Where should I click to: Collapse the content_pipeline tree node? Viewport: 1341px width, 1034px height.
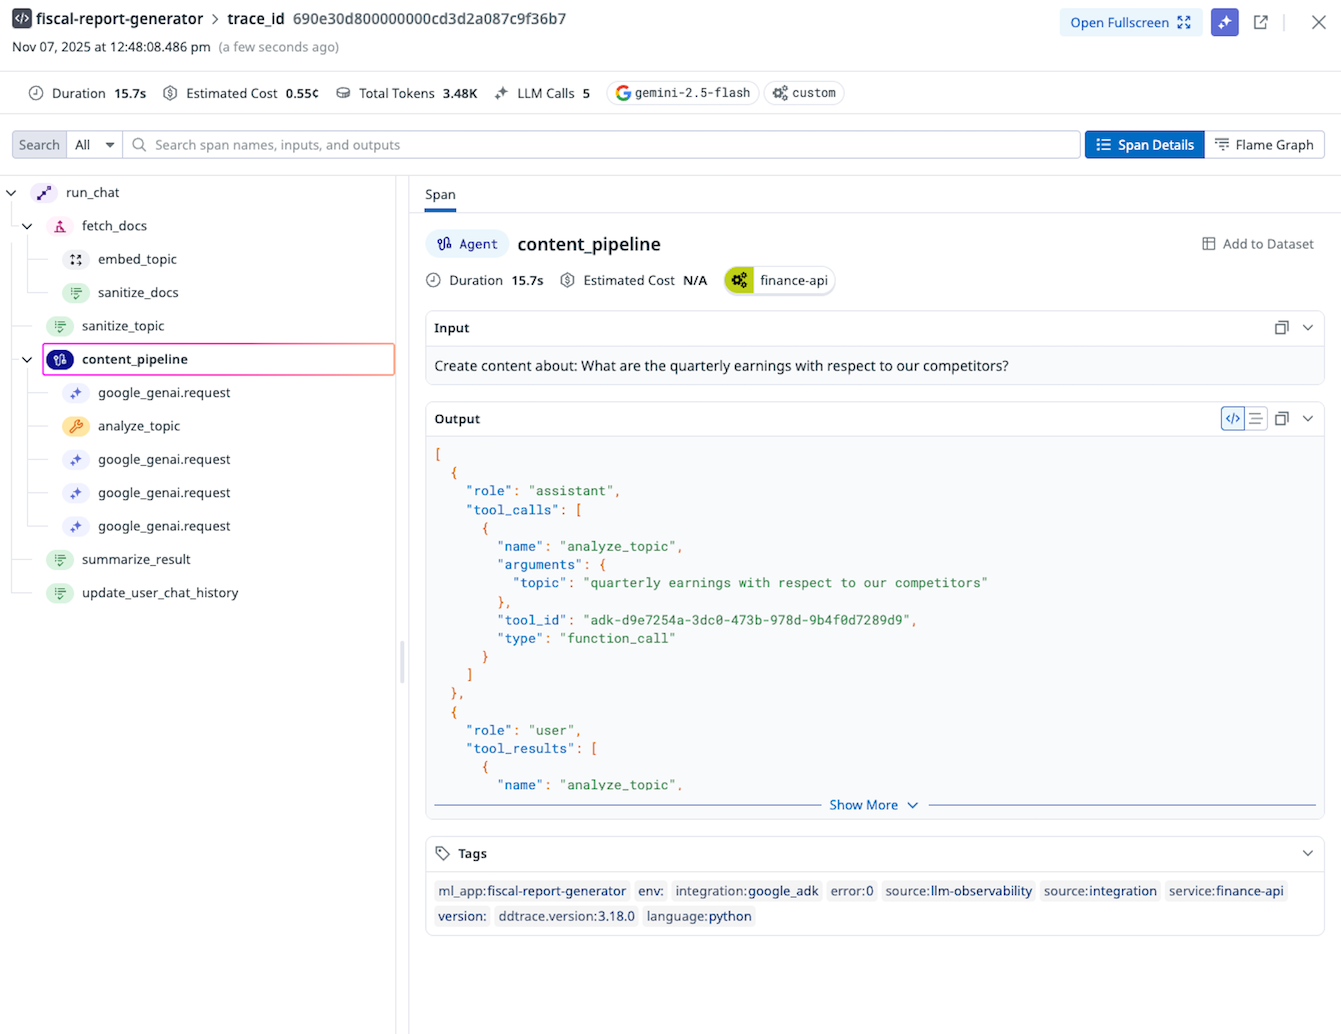tap(27, 359)
